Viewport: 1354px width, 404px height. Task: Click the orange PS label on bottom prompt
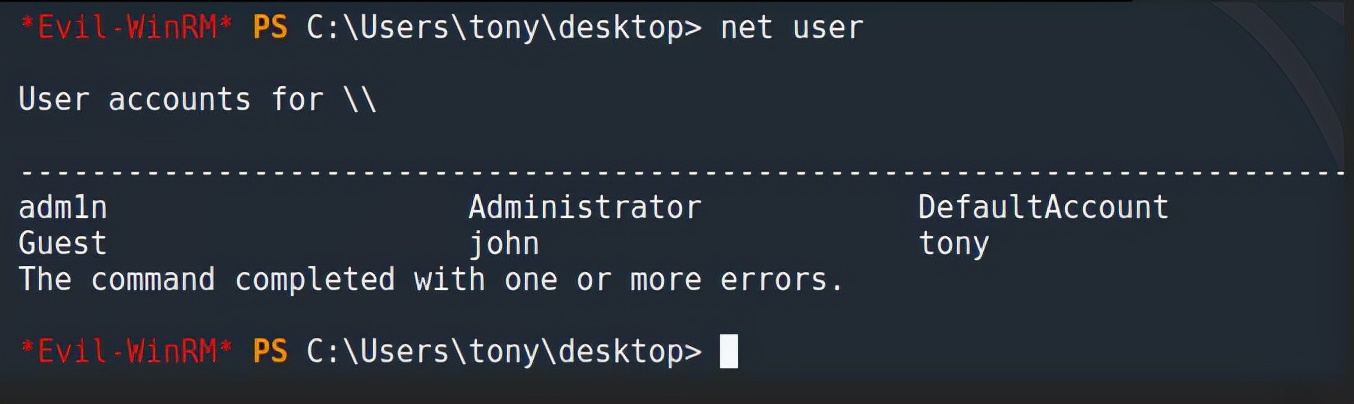(270, 352)
